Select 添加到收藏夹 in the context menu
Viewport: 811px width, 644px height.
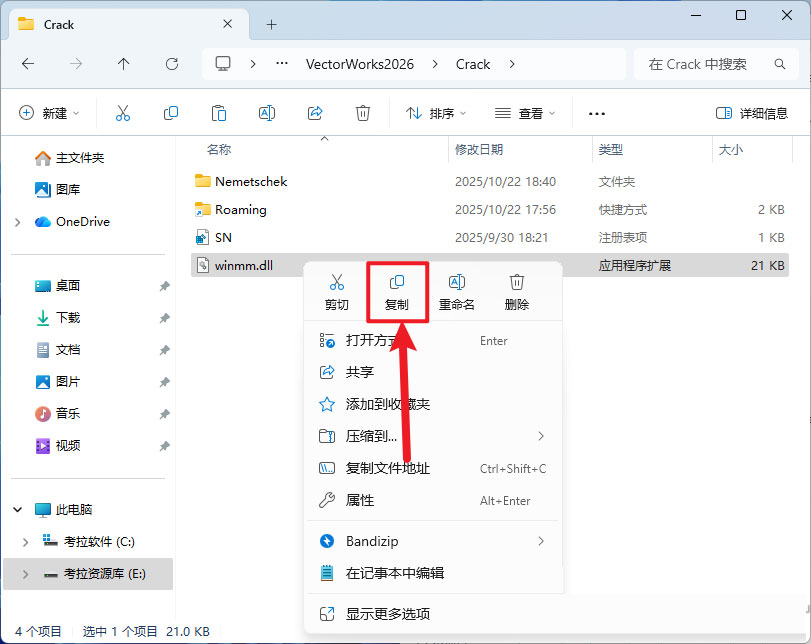point(433,404)
